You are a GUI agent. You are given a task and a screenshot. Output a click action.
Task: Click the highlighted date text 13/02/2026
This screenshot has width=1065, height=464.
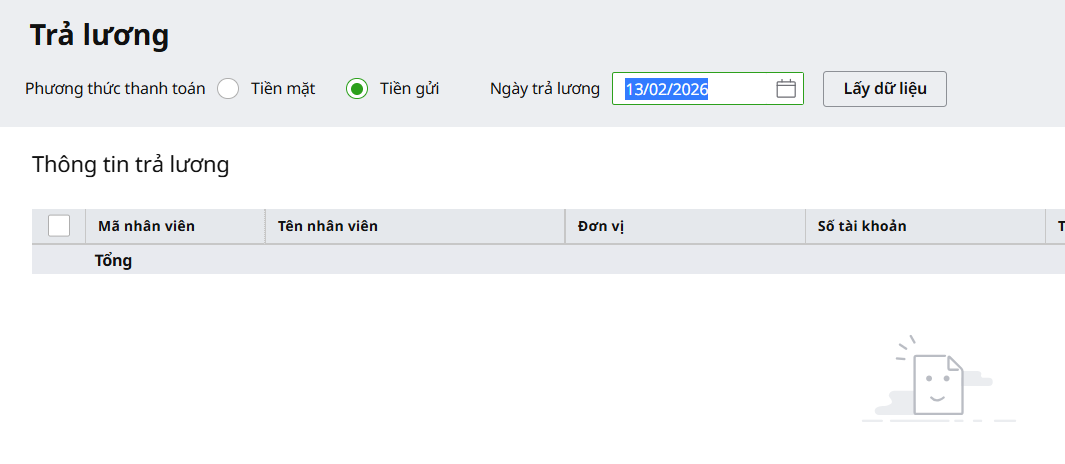667,89
